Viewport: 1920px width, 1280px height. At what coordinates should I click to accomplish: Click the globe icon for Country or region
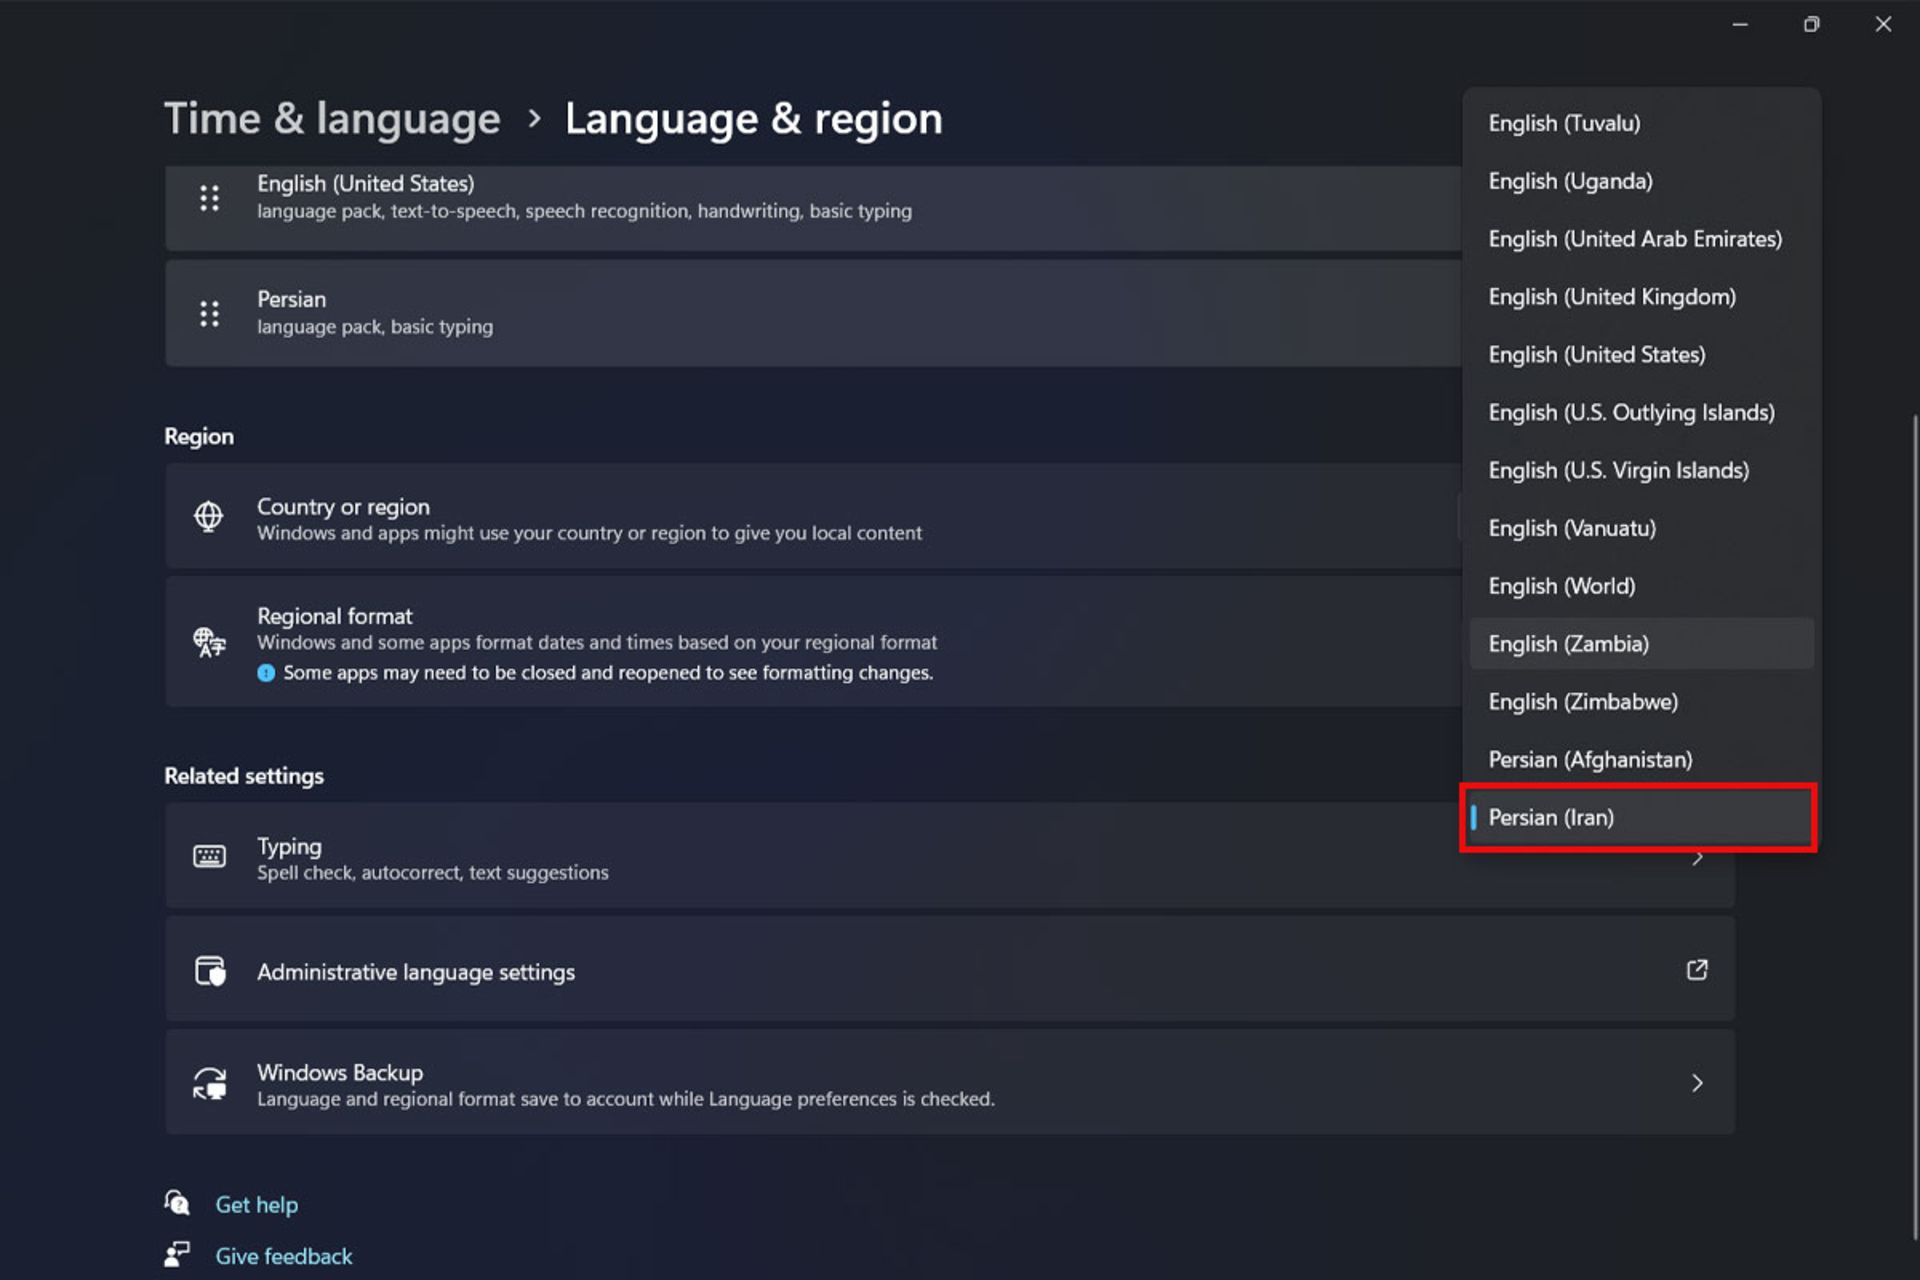point(208,517)
